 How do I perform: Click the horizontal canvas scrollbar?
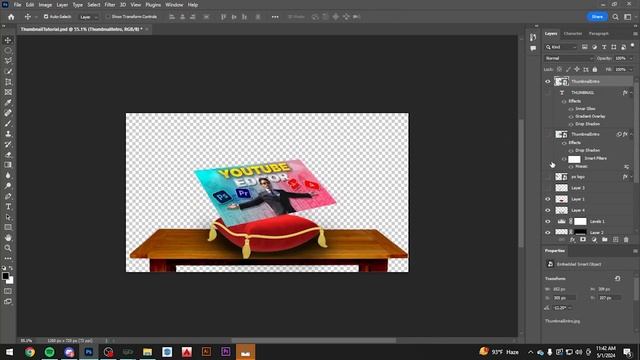click(313, 340)
